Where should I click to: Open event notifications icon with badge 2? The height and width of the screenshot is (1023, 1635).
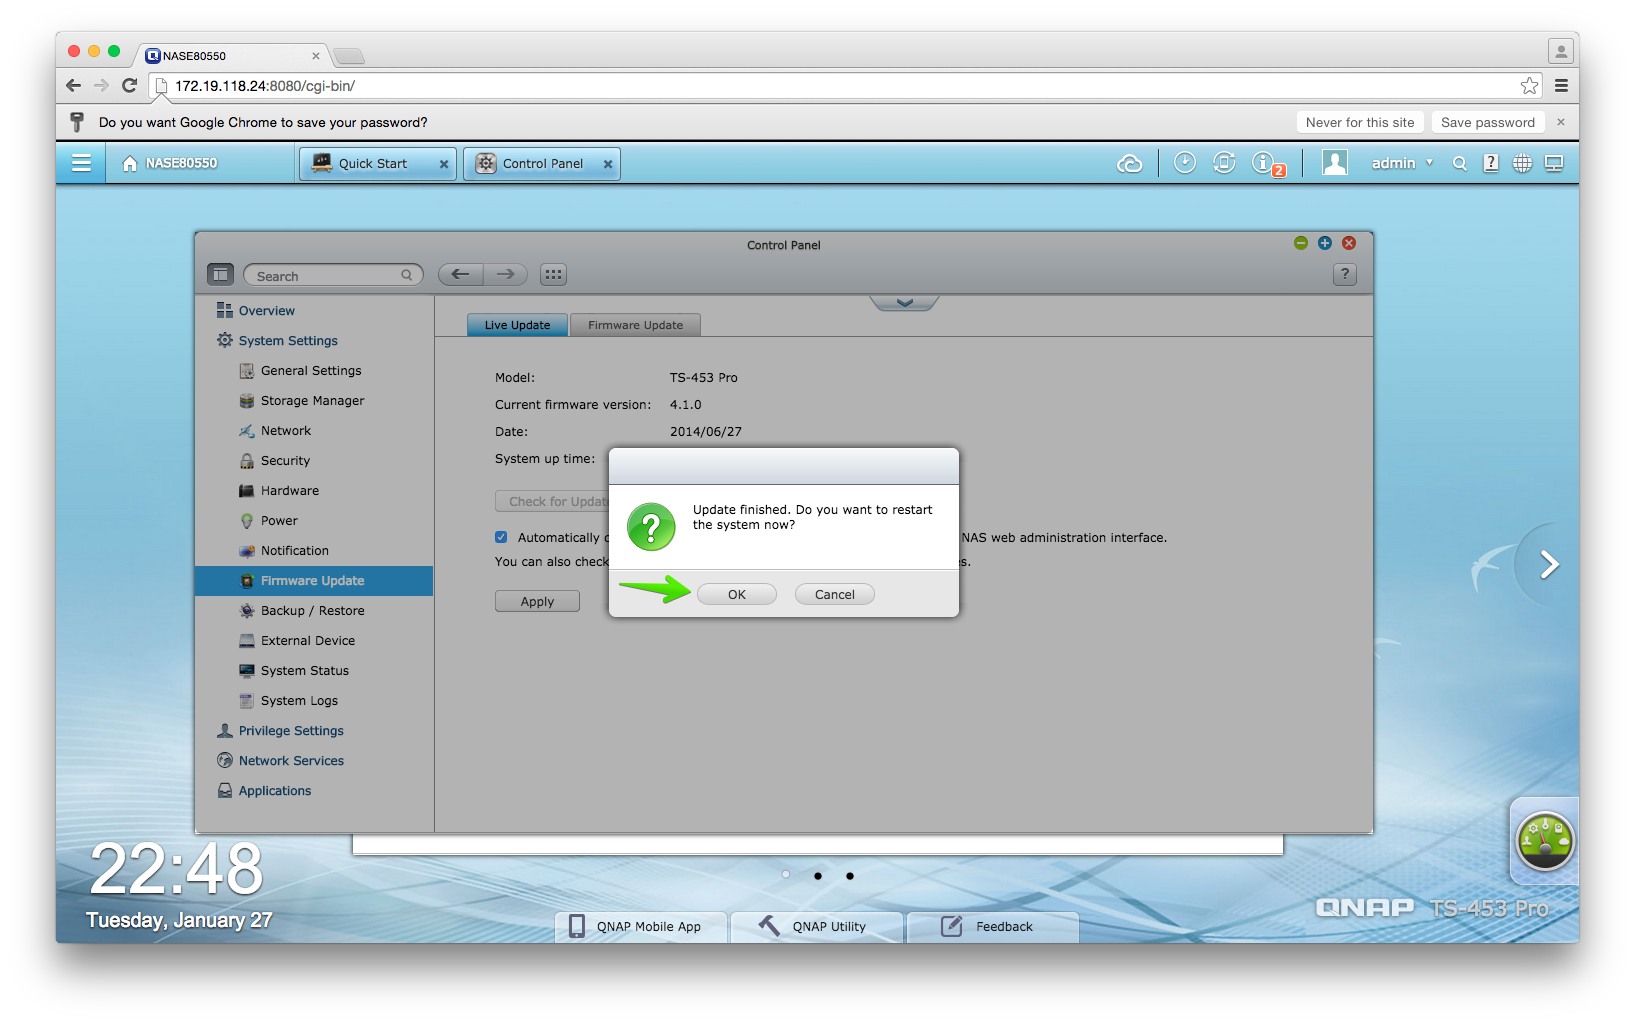tap(1268, 164)
